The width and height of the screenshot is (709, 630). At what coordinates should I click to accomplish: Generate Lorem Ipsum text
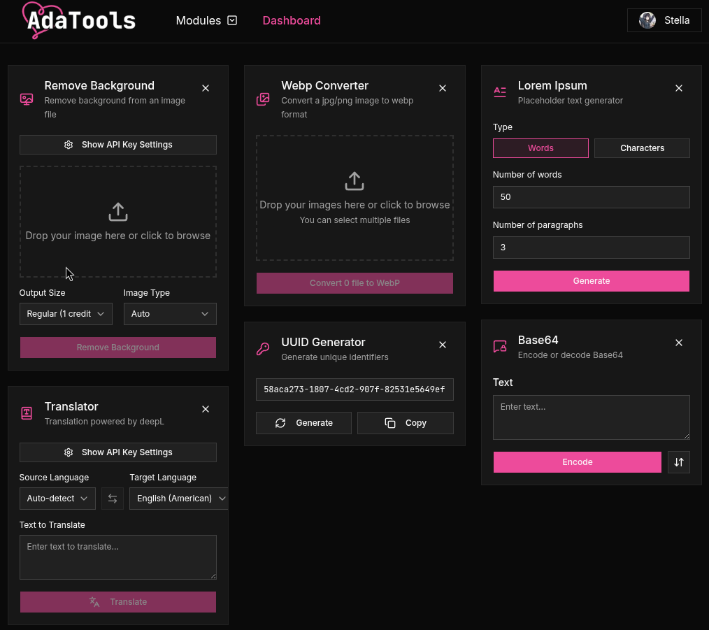[591, 281]
